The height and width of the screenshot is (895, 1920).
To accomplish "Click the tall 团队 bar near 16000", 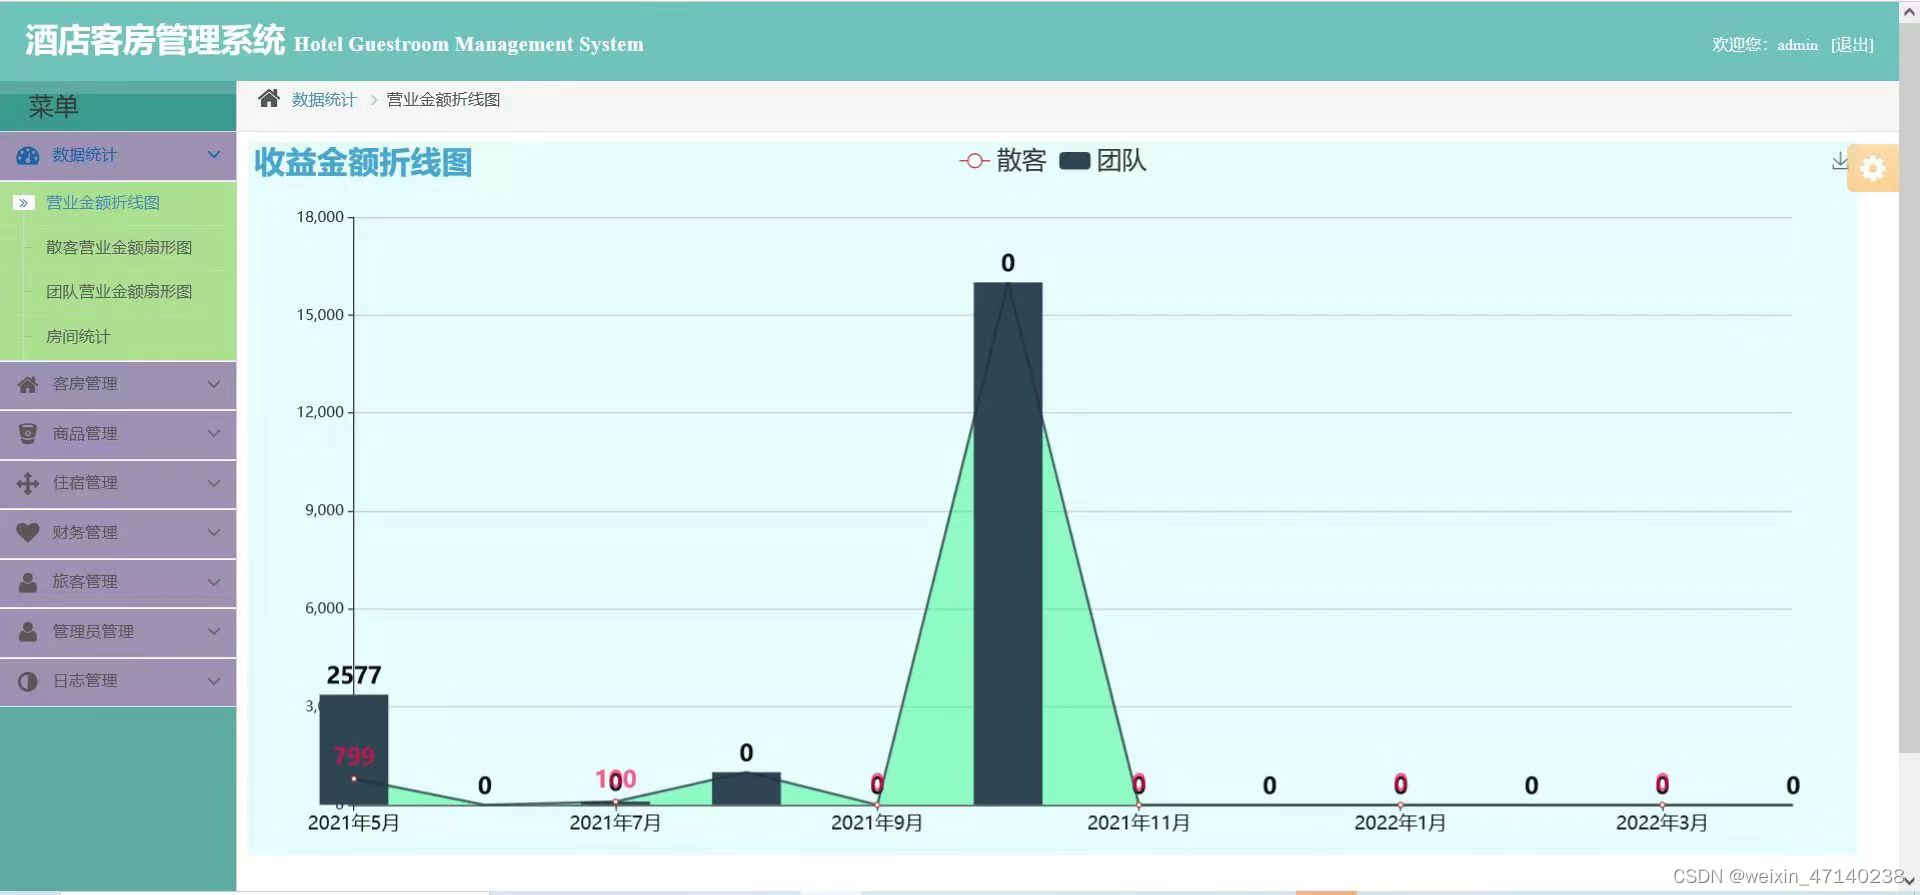I will pyautogui.click(x=1008, y=543).
